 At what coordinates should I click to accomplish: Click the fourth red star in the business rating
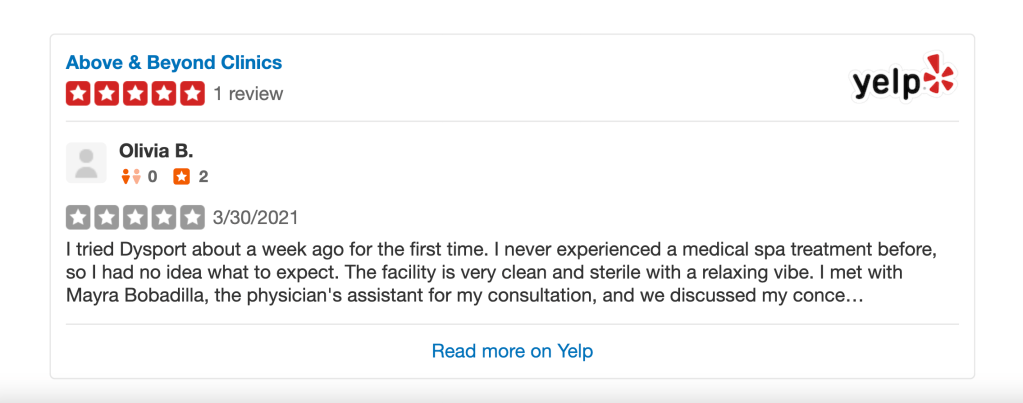point(164,94)
